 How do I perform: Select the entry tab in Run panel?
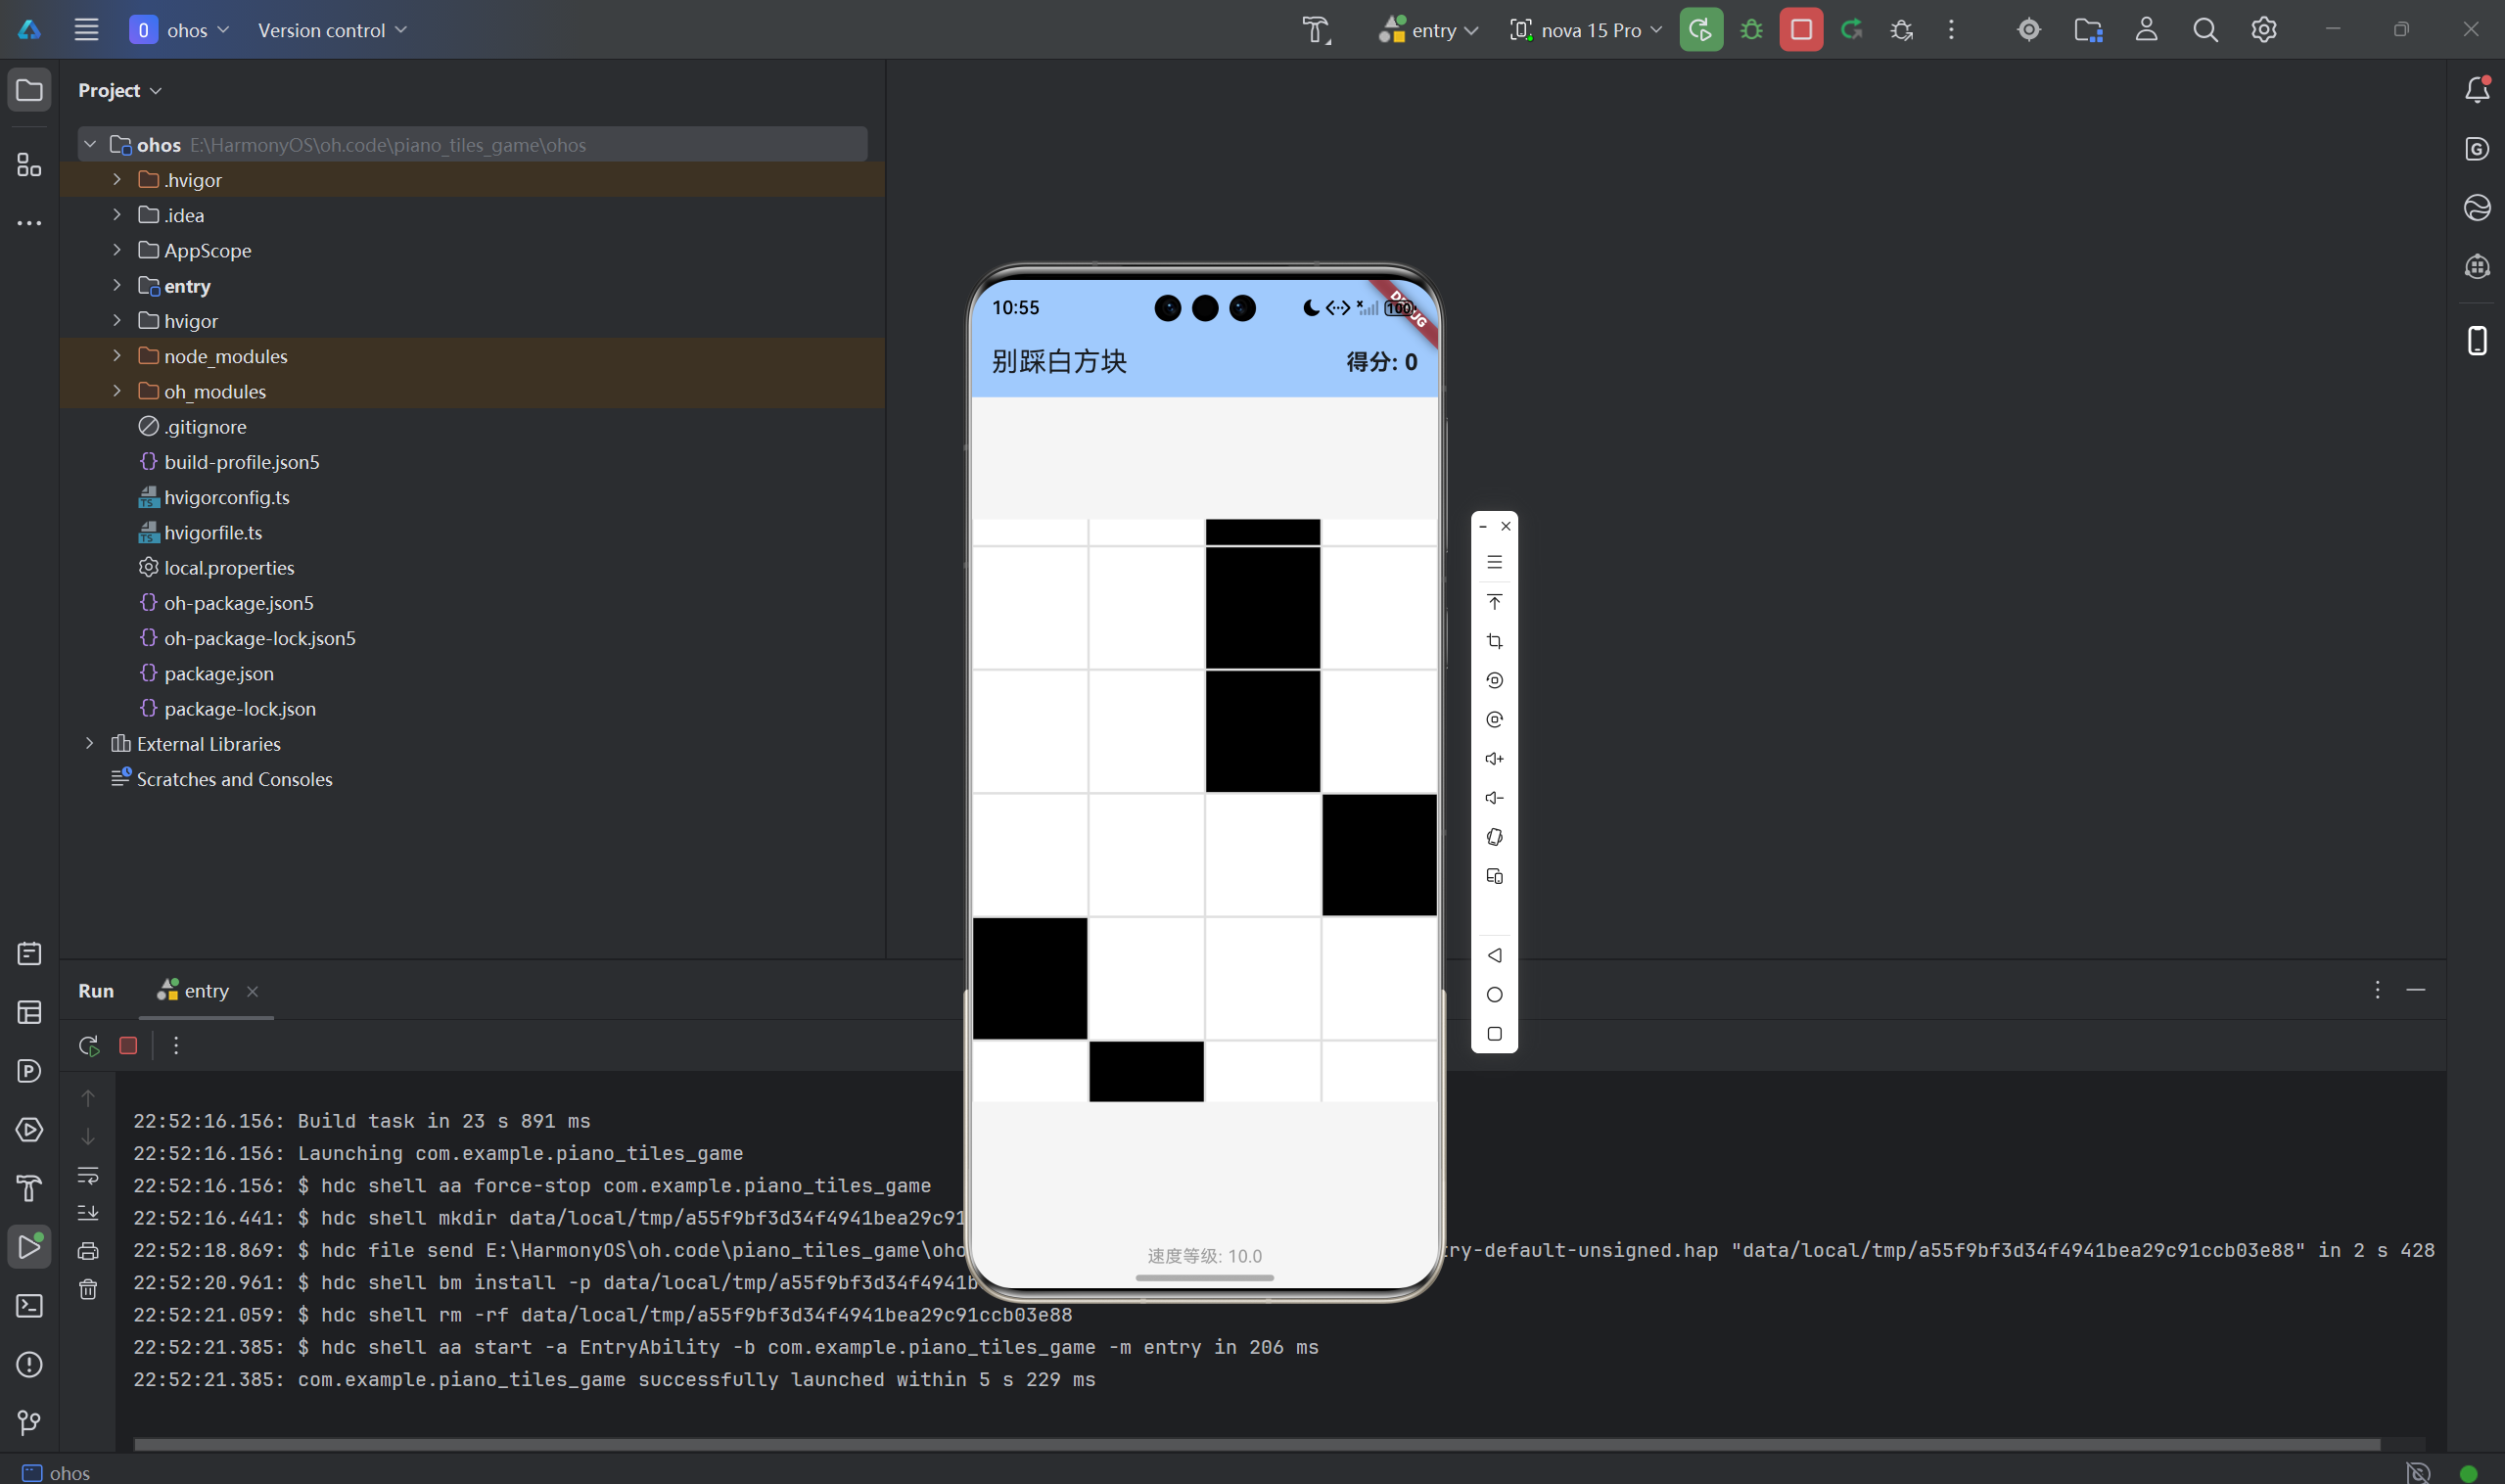[205, 991]
